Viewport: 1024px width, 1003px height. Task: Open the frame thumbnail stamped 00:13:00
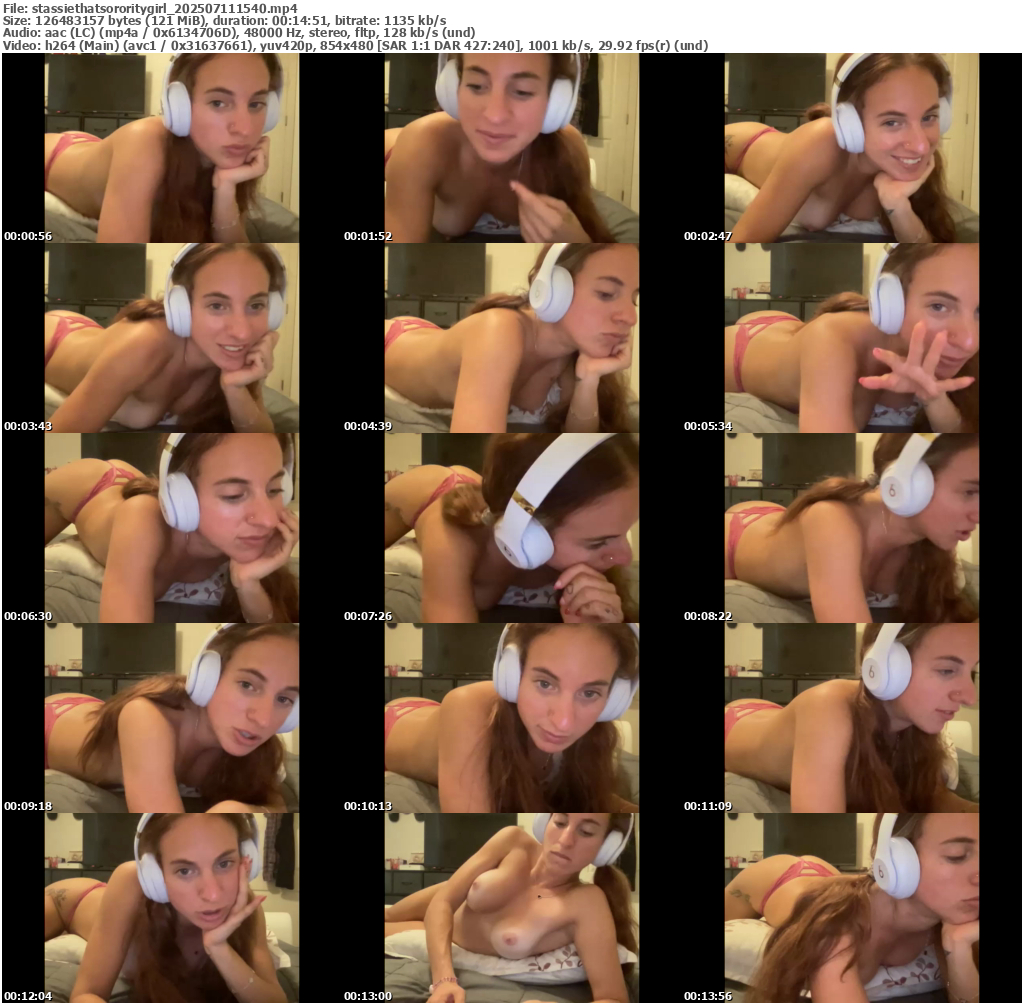pyautogui.click(x=512, y=908)
